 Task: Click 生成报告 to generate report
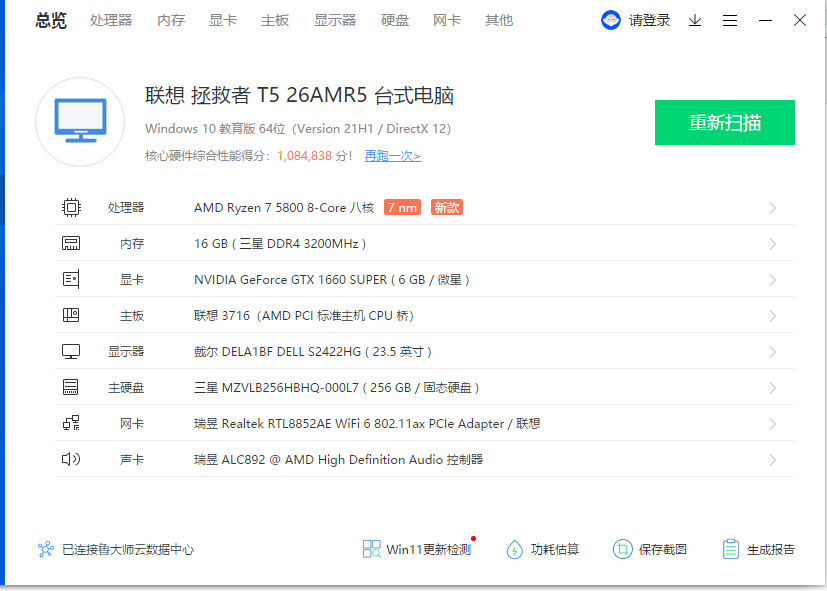click(758, 549)
